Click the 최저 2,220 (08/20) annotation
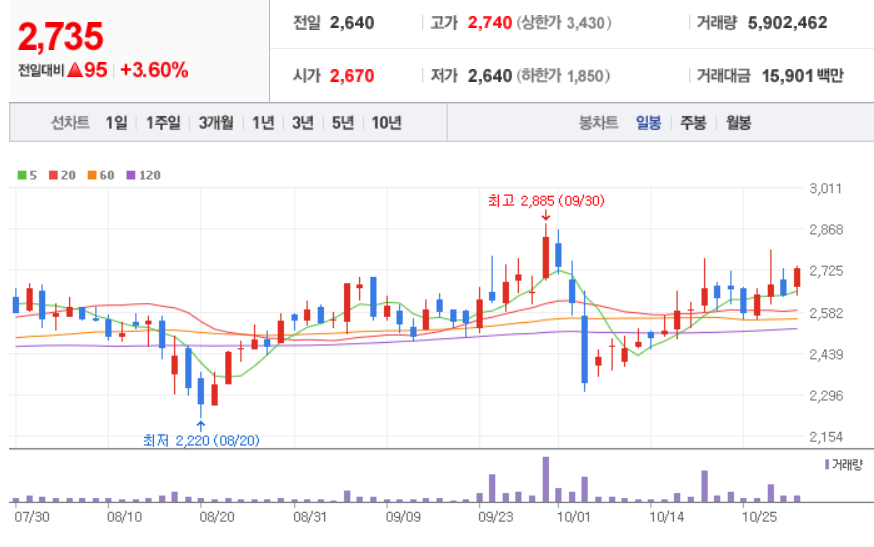 [x=201, y=440]
